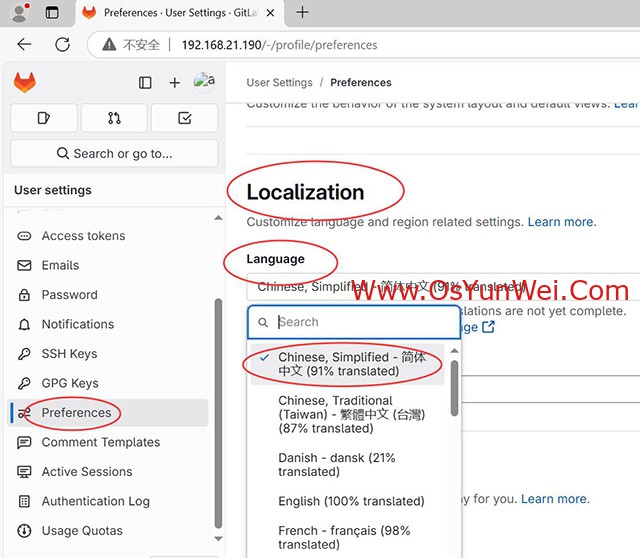Image resolution: width=640 pixels, height=558 pixels.
Task: Open Comment Templates settings
Action: 101,442
